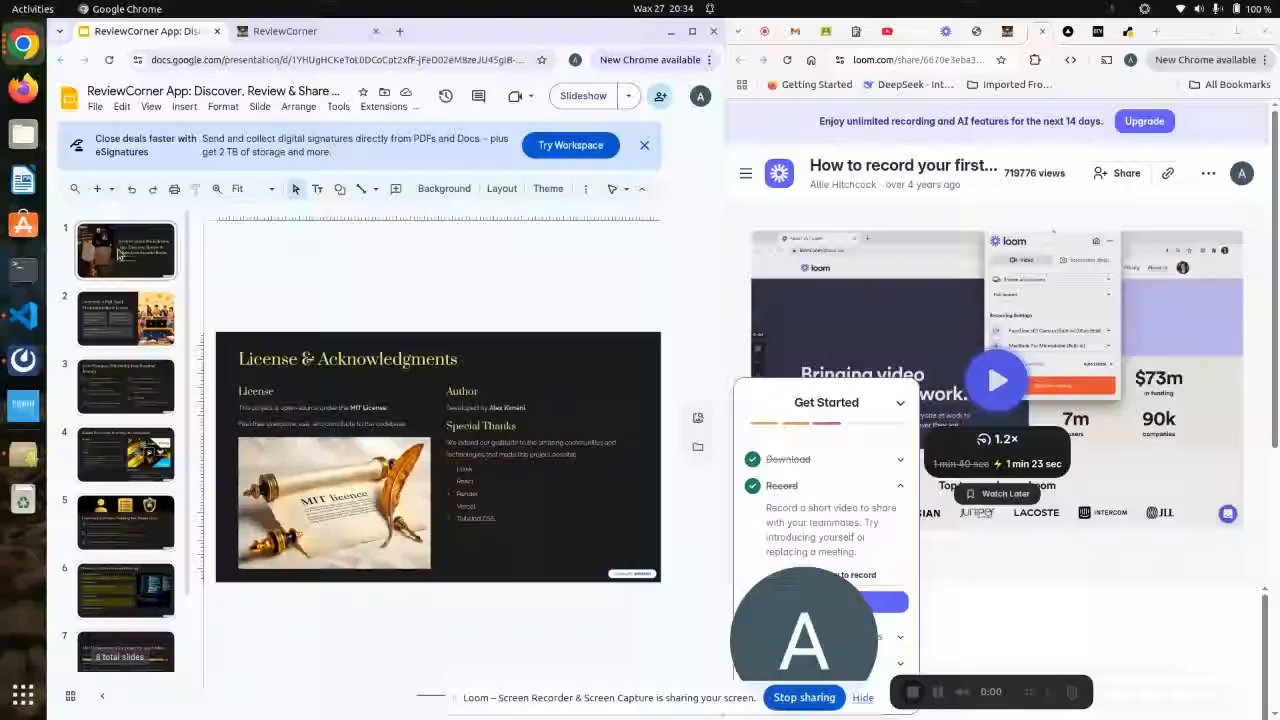Collapse the Record step chevron
This screenshot has height=720, width=1280.
tap(900, 486)
